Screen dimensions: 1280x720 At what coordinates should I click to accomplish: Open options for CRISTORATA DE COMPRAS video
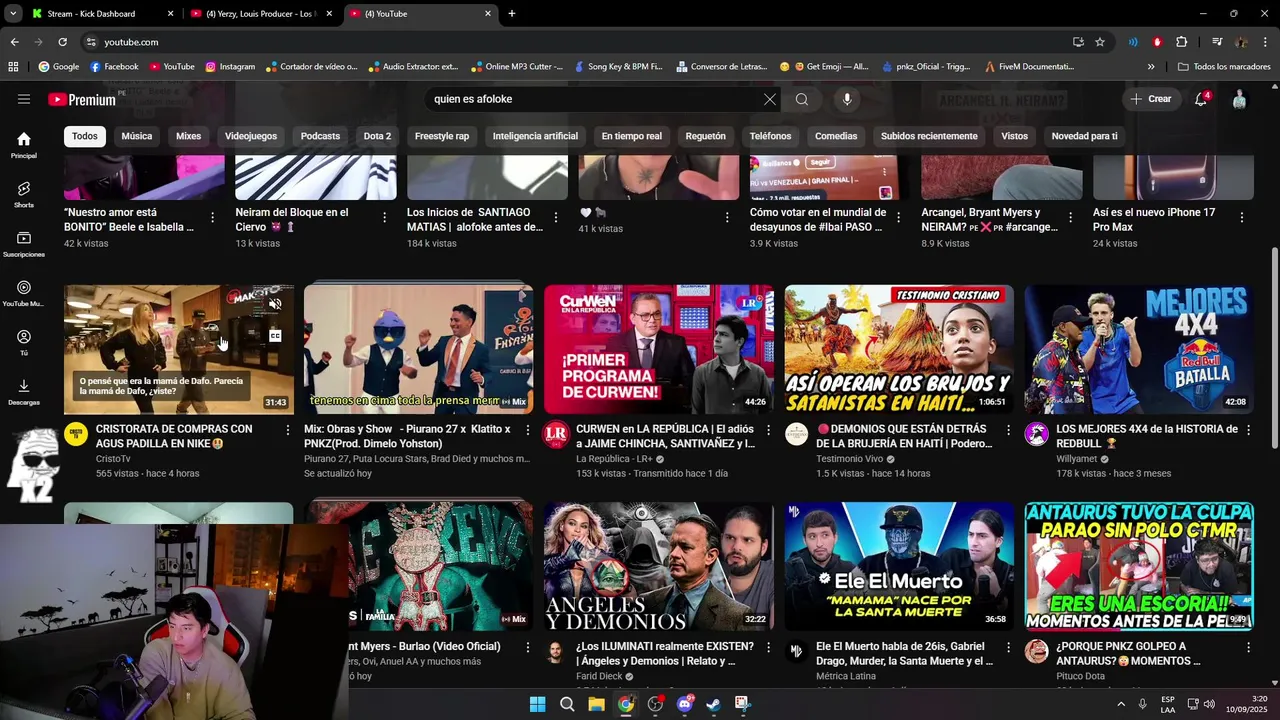click(288, 430)
